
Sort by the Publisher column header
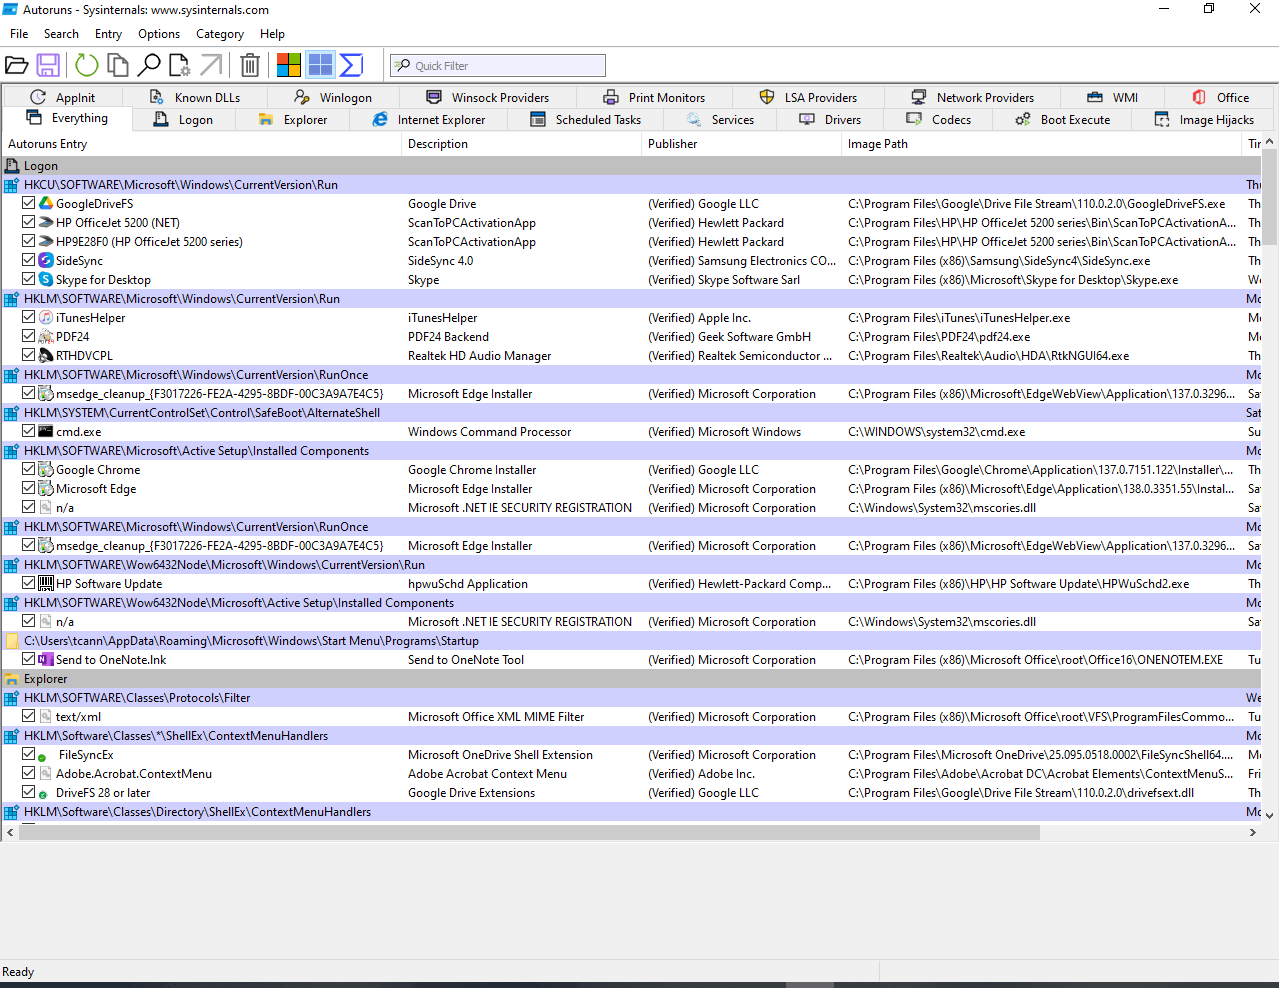point(741,144)
